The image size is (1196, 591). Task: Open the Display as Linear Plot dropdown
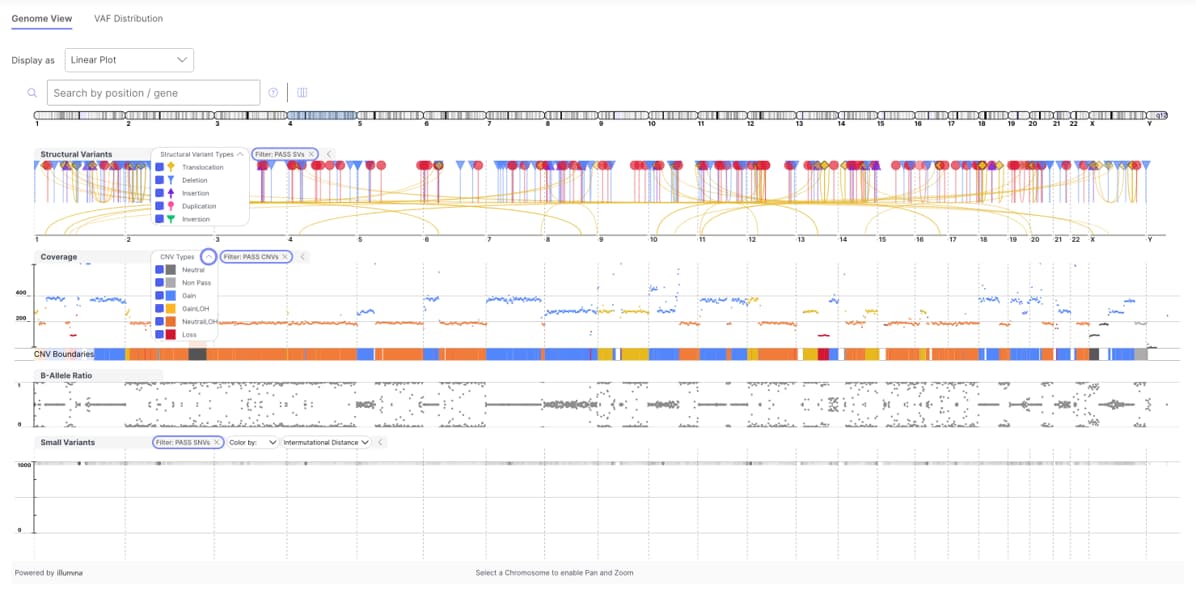[129, 60]
